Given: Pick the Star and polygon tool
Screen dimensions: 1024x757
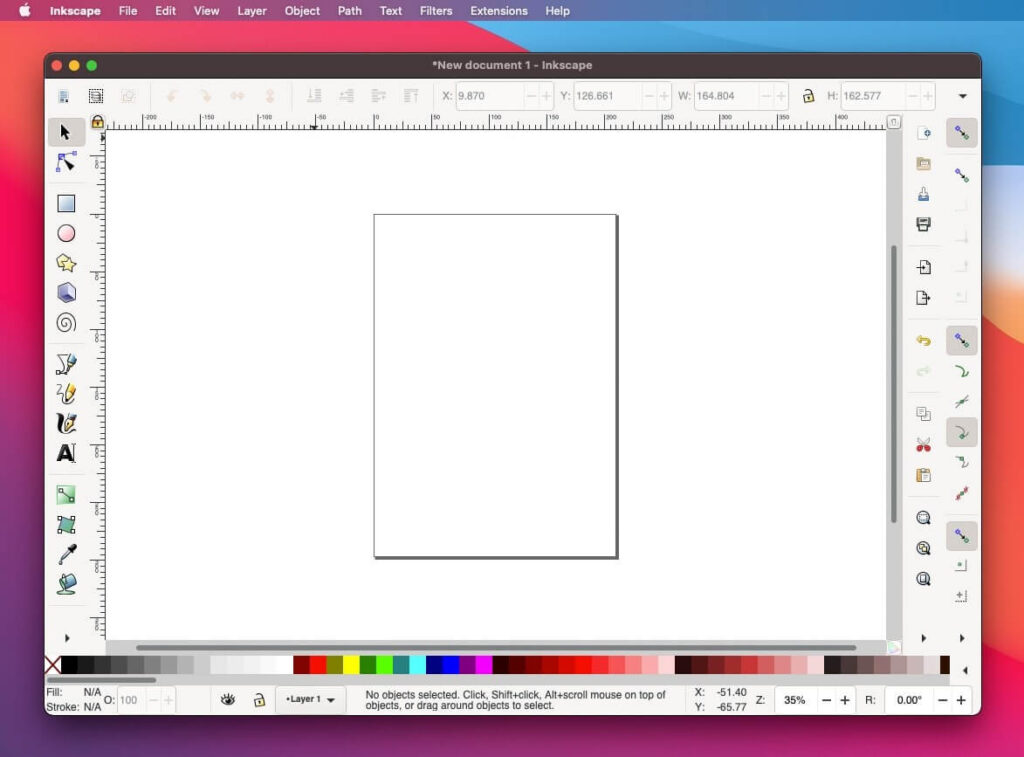Looking at the screenshot, I should point(66,263).
